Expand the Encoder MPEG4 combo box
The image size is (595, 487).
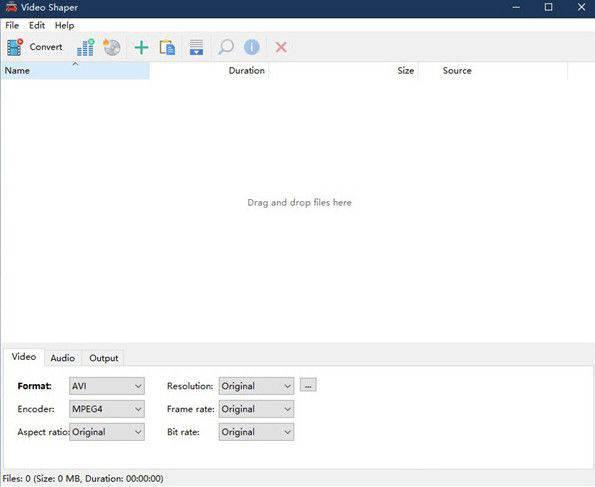point(107,409)
